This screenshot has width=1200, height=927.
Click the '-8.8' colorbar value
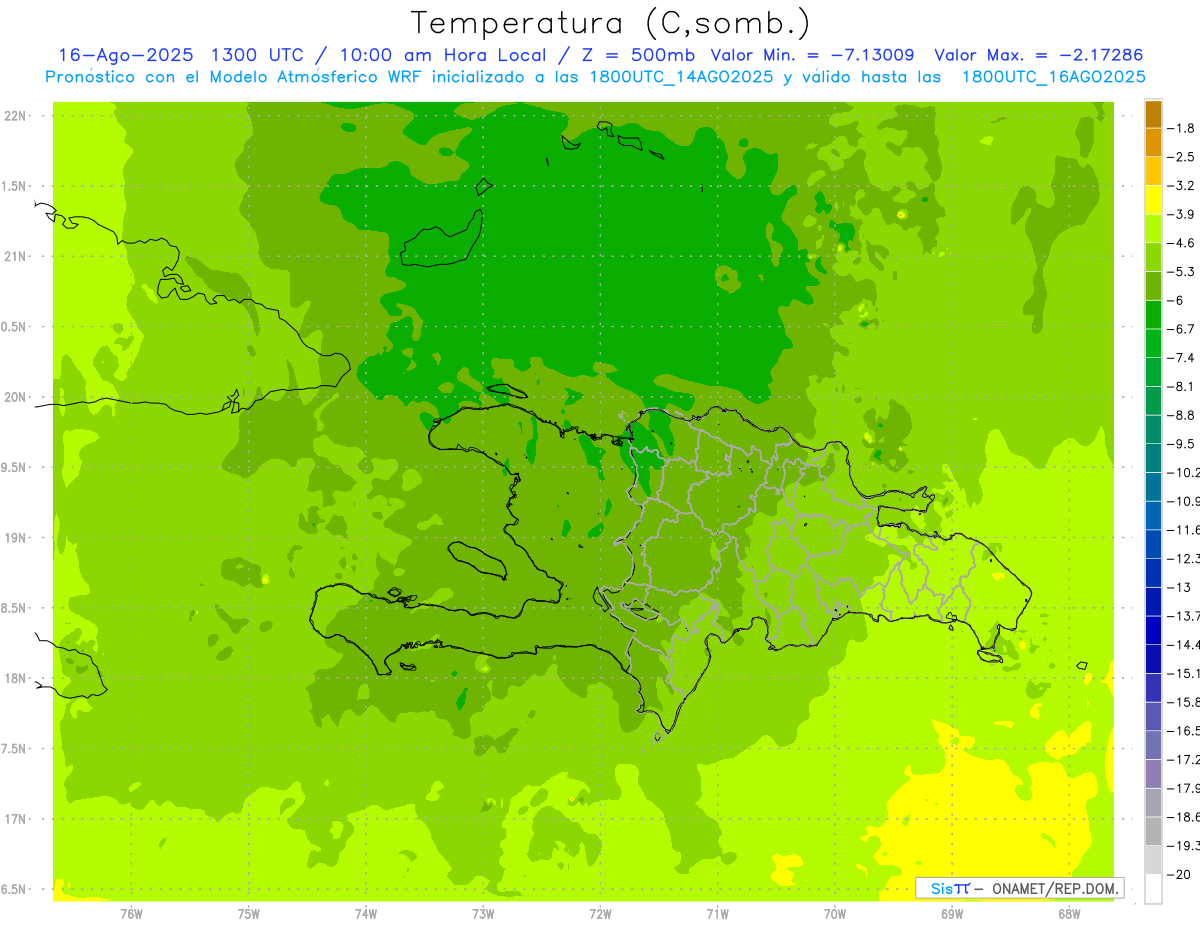pyautogui.click(x=1181, y=415)
